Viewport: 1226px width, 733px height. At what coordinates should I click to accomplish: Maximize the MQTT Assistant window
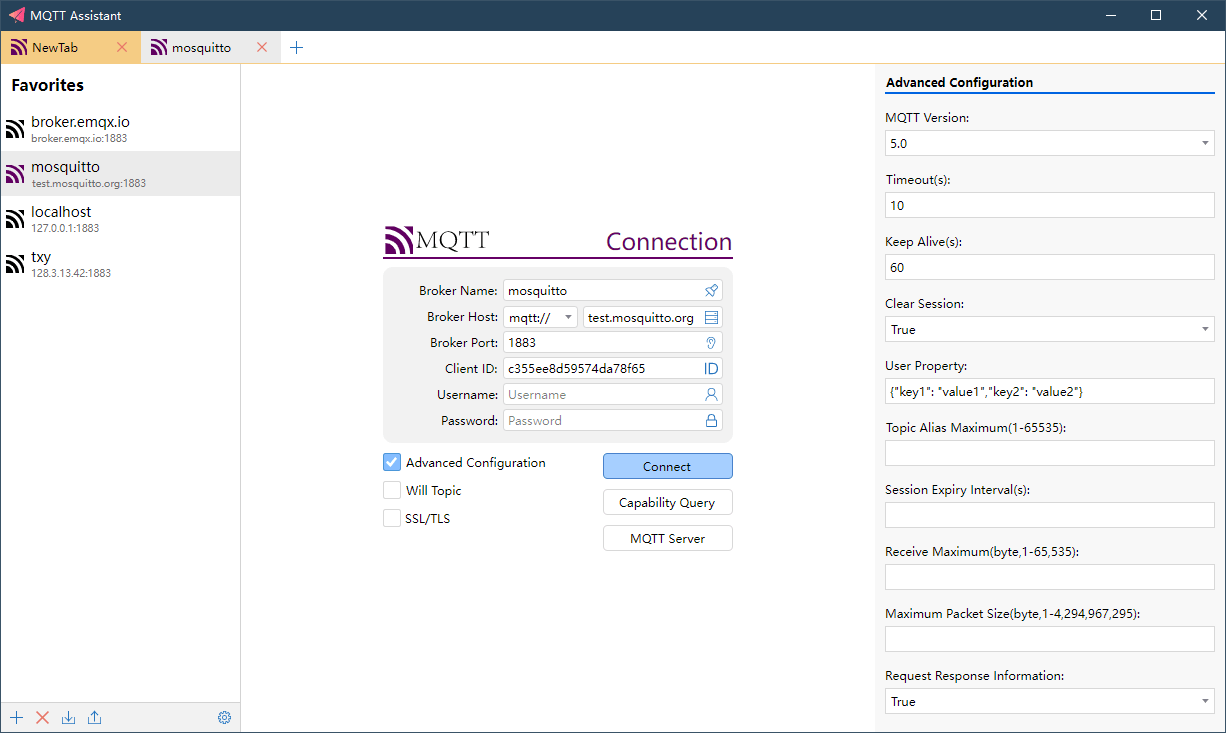tap(1156, 15)
